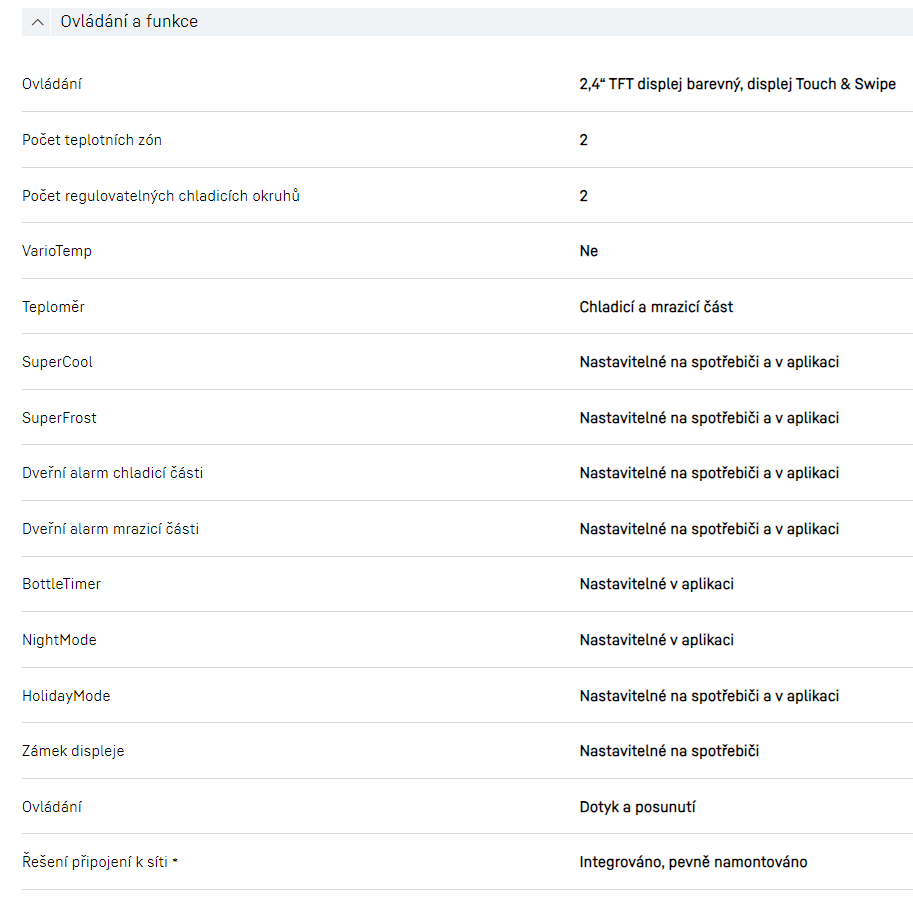The height and width of the screenshot is (901, 913).
Task: Click the asterisk footnote marker after Řešení připojení k síti
Action: tap(175, 861)
